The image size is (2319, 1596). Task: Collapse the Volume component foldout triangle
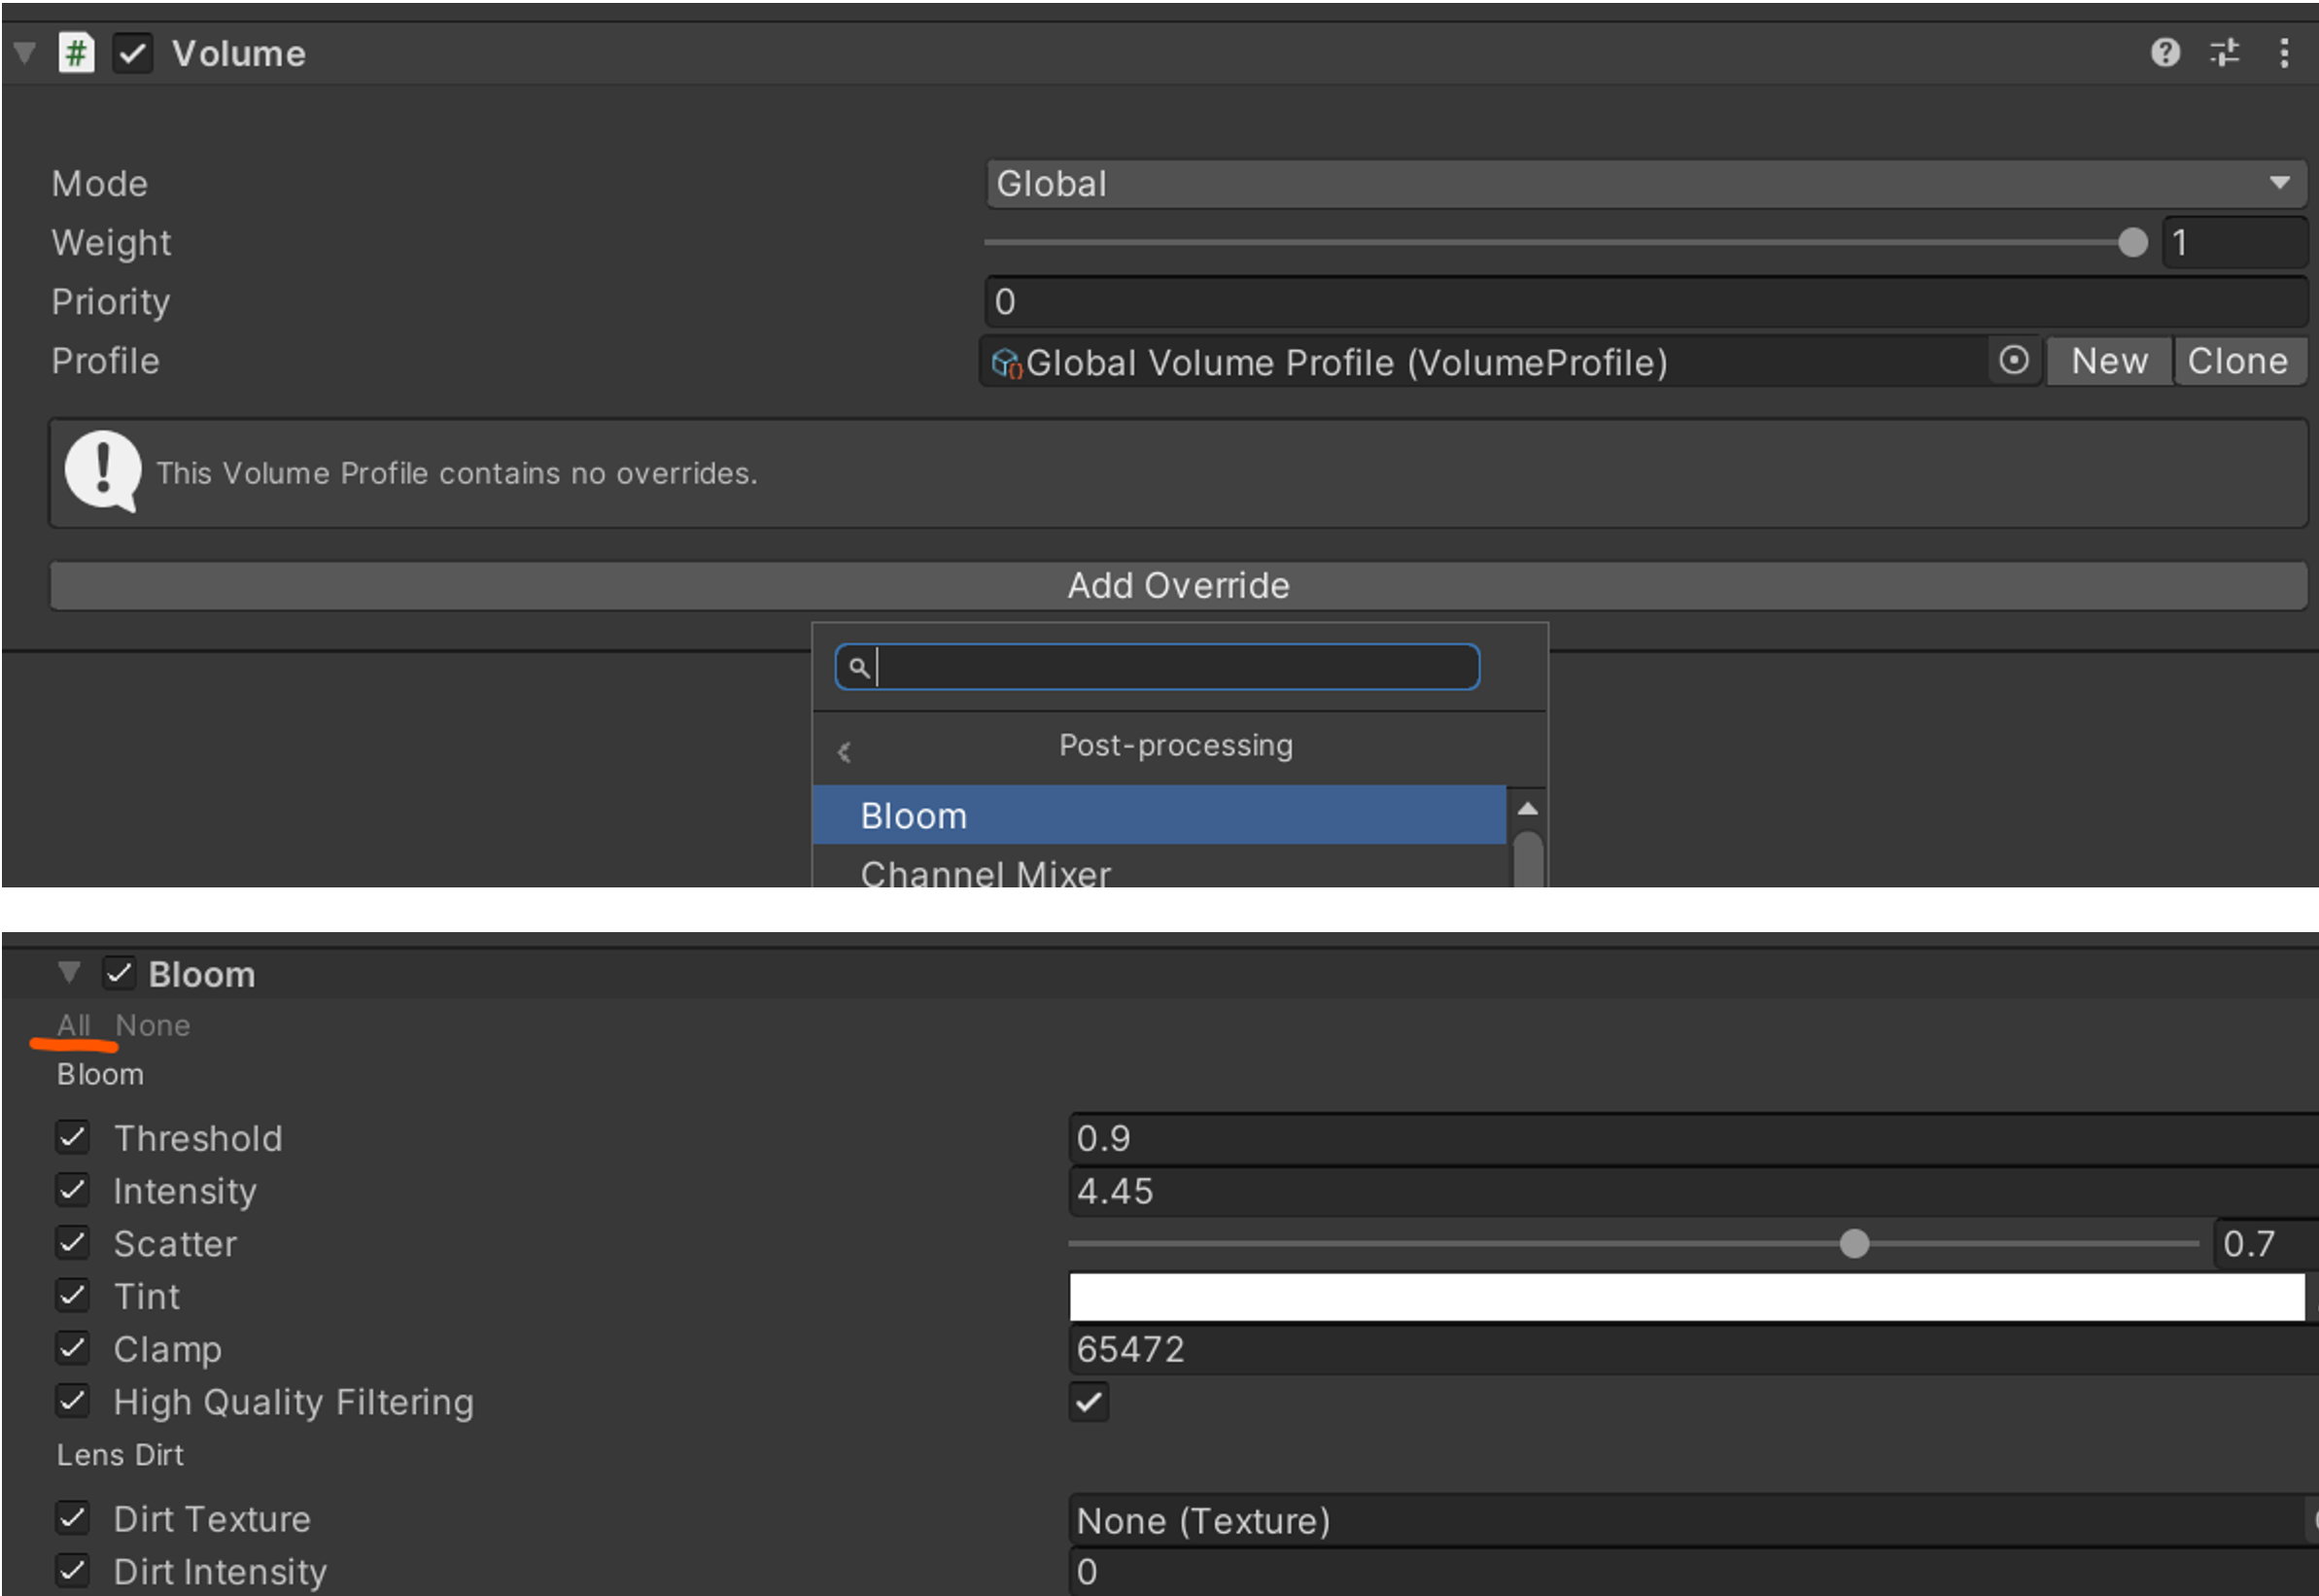(x=25, y=52)
